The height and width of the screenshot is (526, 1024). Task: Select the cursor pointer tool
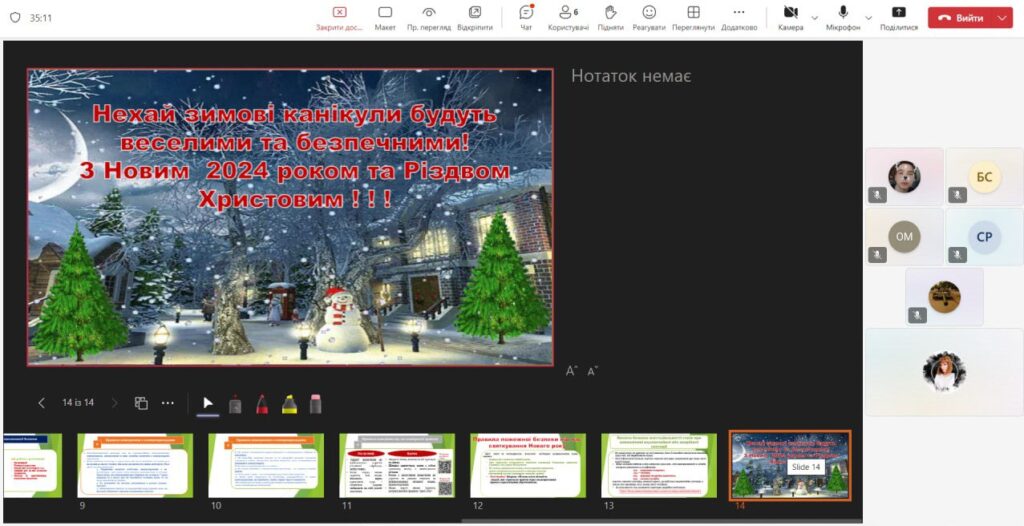point(208,403)
